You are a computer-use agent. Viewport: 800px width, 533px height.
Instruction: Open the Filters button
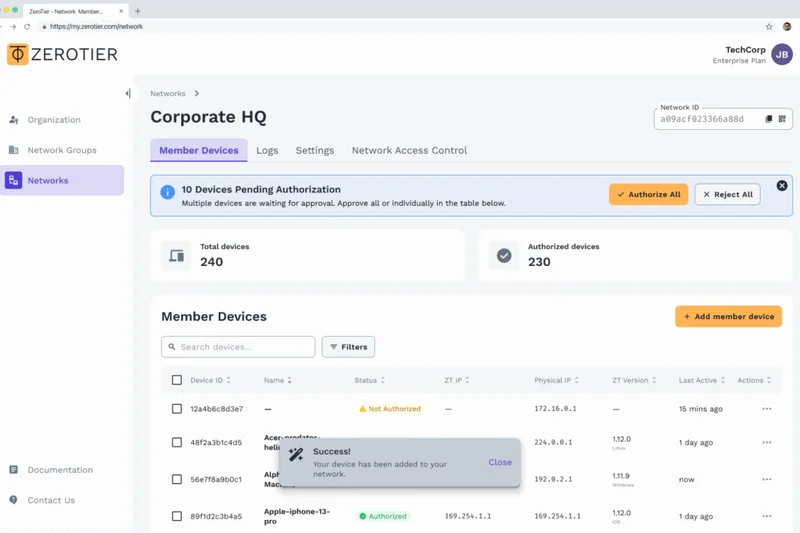click(348, 347)
